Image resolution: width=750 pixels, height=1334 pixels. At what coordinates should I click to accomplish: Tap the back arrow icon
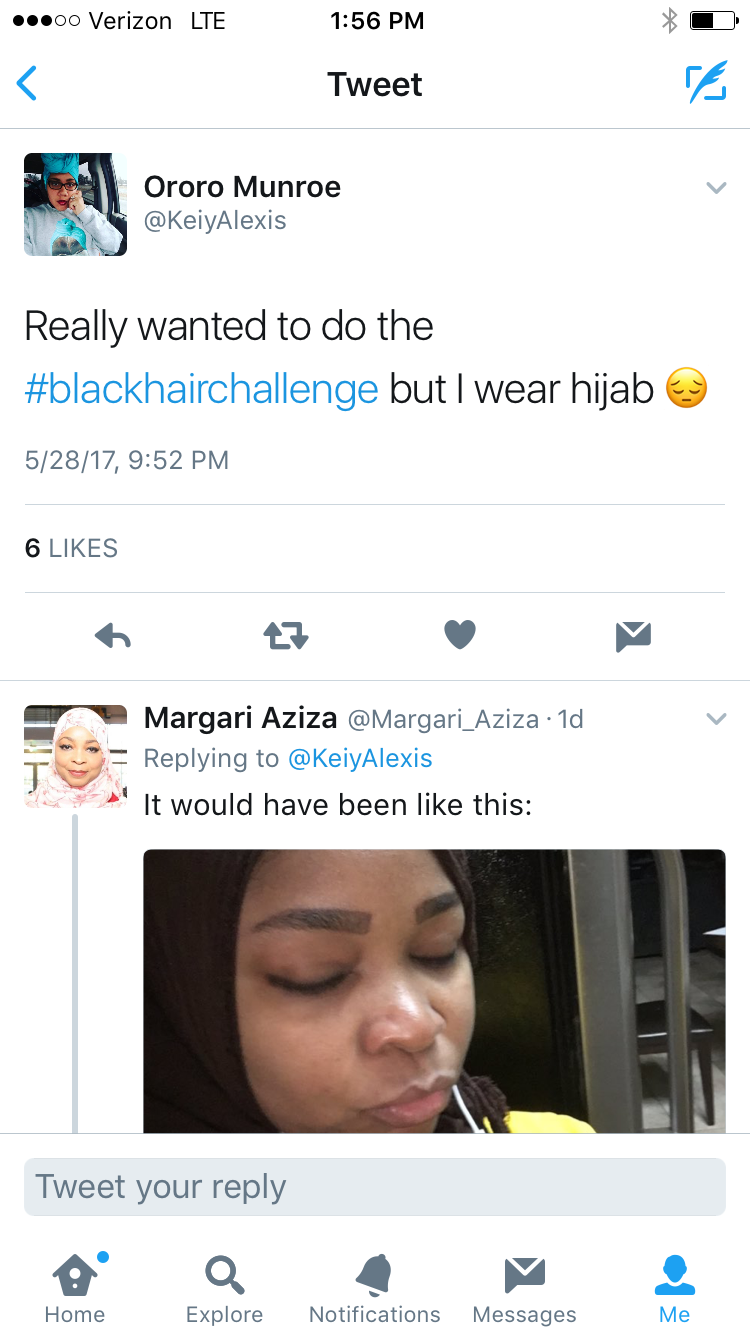pos(28,84)
